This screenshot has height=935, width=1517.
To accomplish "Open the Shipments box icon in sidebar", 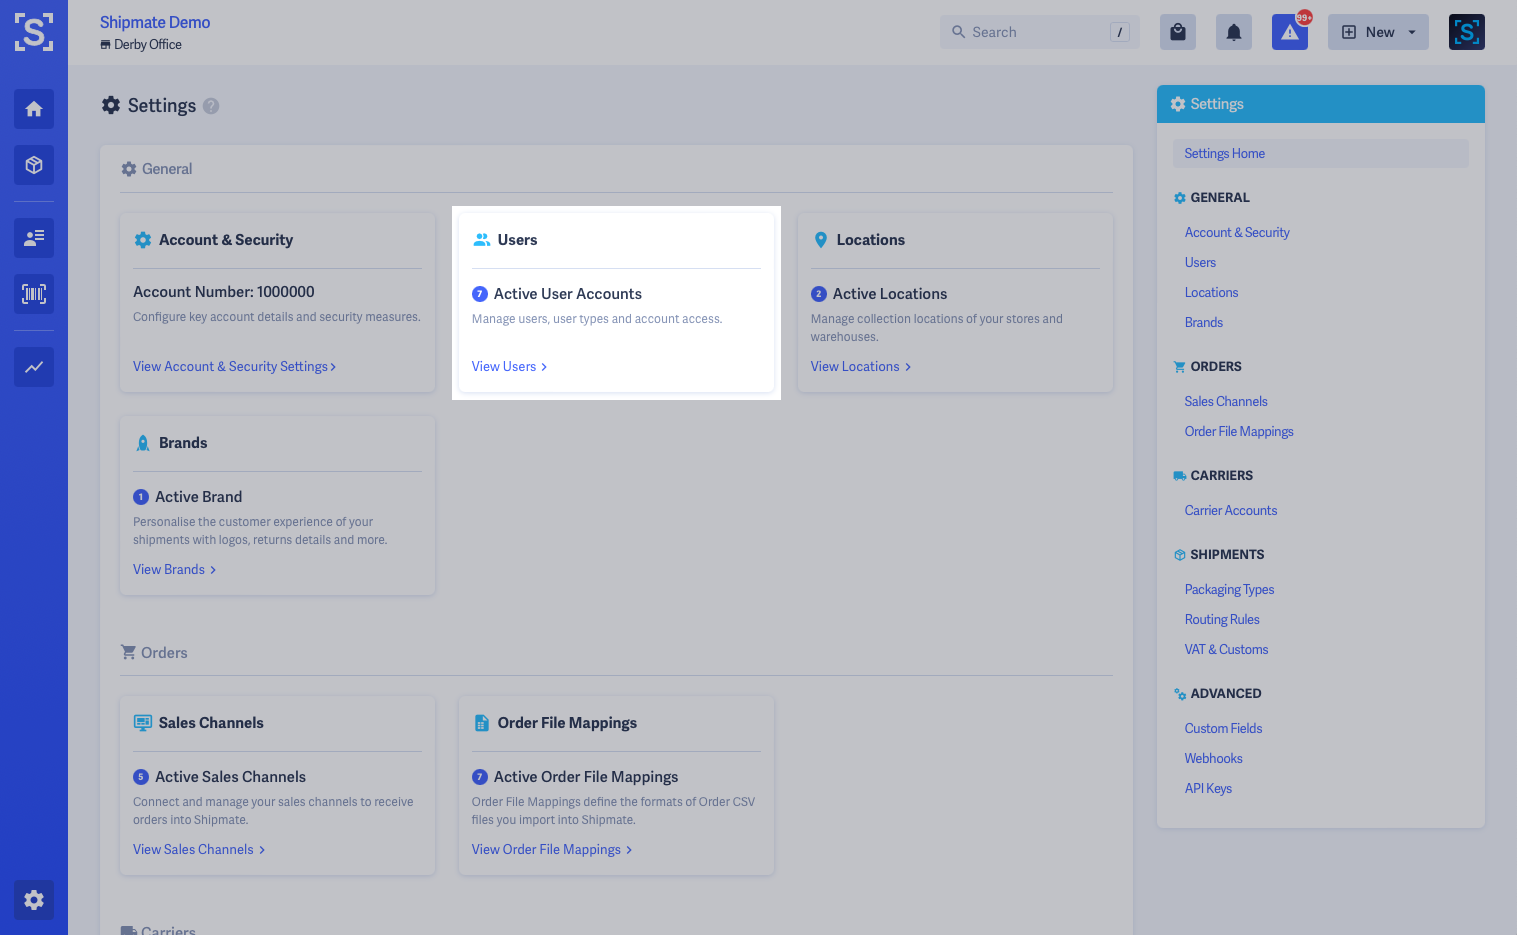I will [34, 165].
